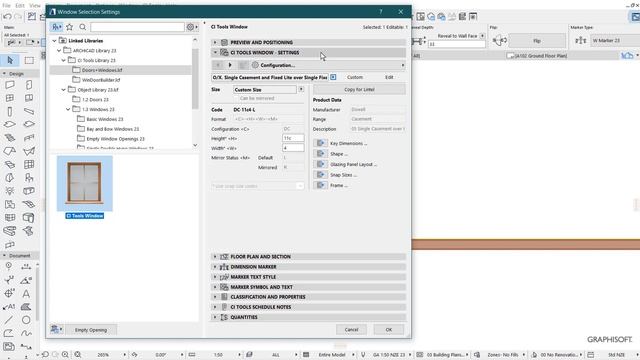
Task: Click the Copy for Lintel button
Action: click(359, 89)
